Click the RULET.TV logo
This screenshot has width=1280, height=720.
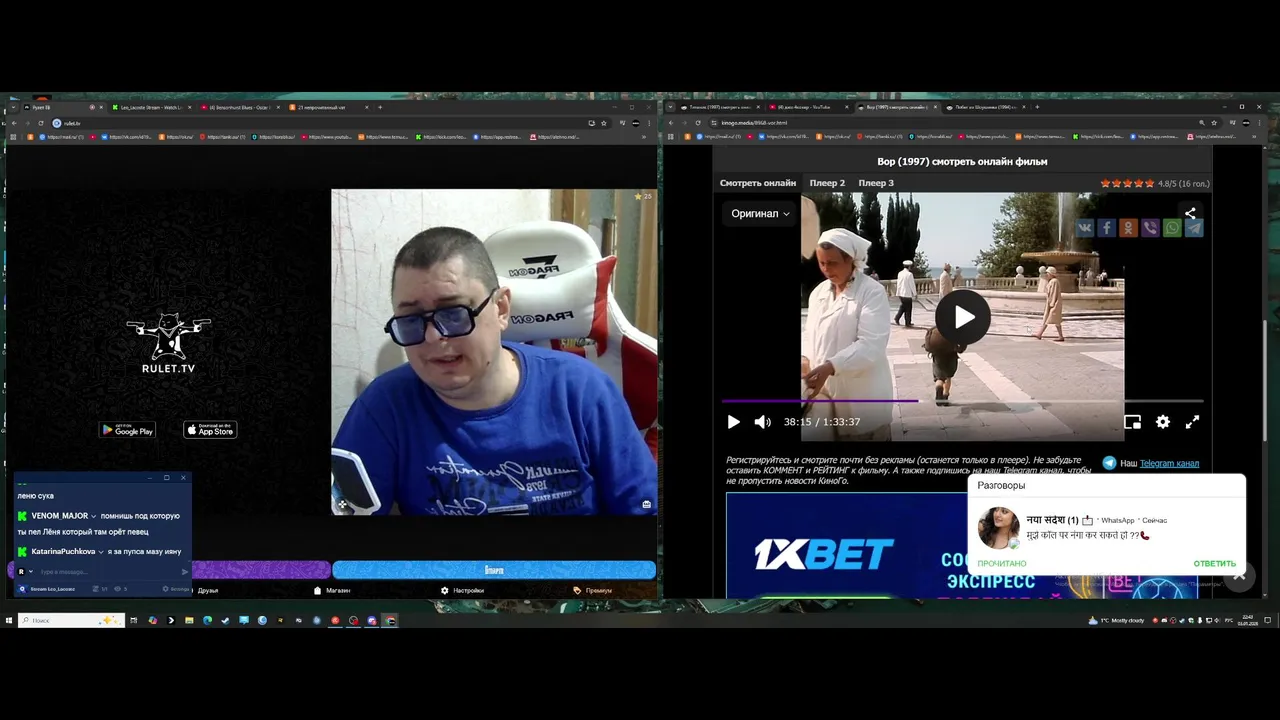click(168, 343)
